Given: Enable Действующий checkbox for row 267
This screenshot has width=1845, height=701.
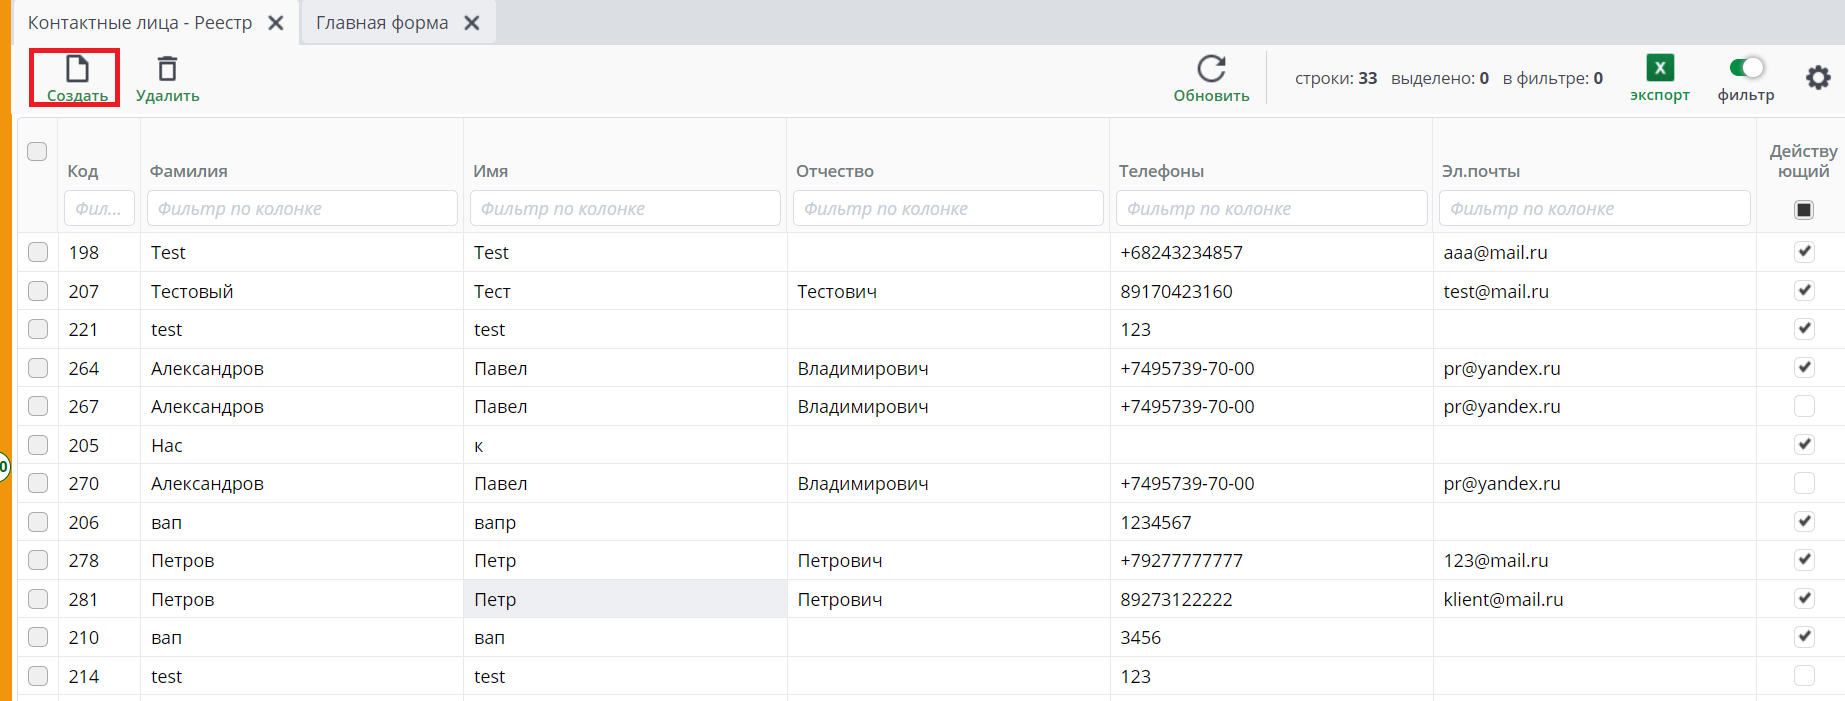Looking at the screenshot, I should [x=1803, y=406].
